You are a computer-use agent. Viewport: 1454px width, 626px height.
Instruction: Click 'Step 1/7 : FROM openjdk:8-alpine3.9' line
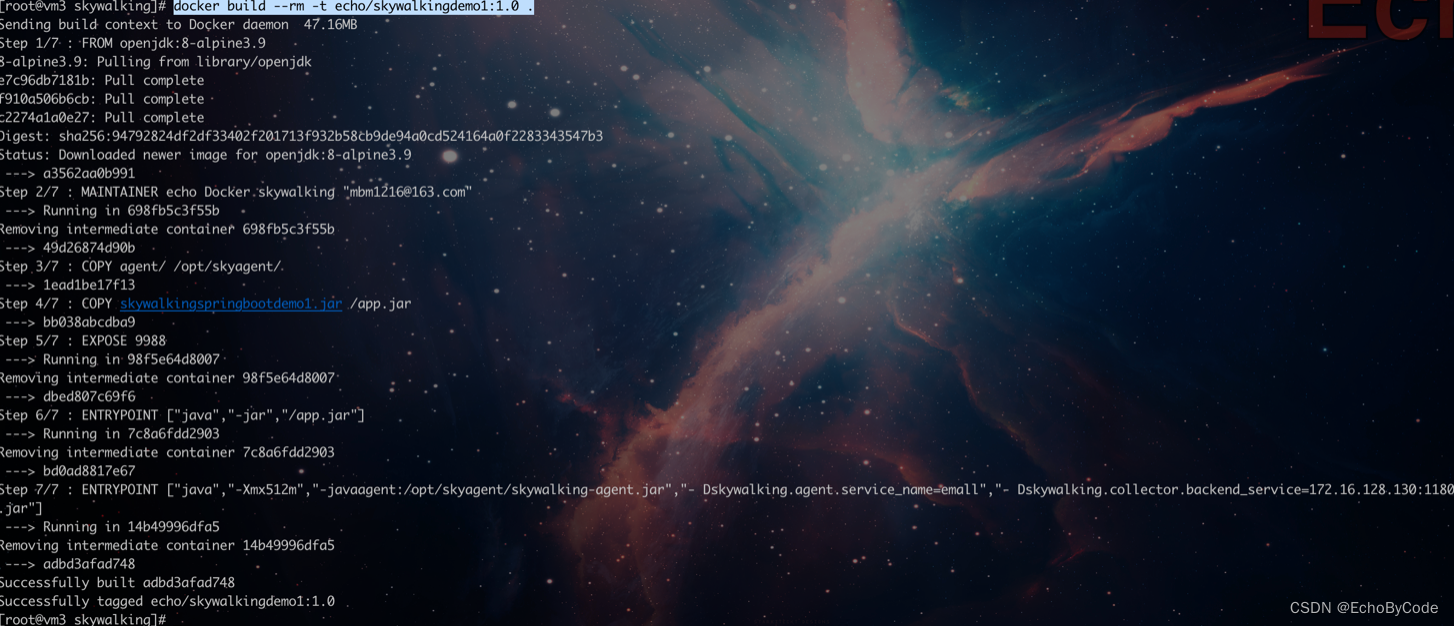tap(133, 43)
